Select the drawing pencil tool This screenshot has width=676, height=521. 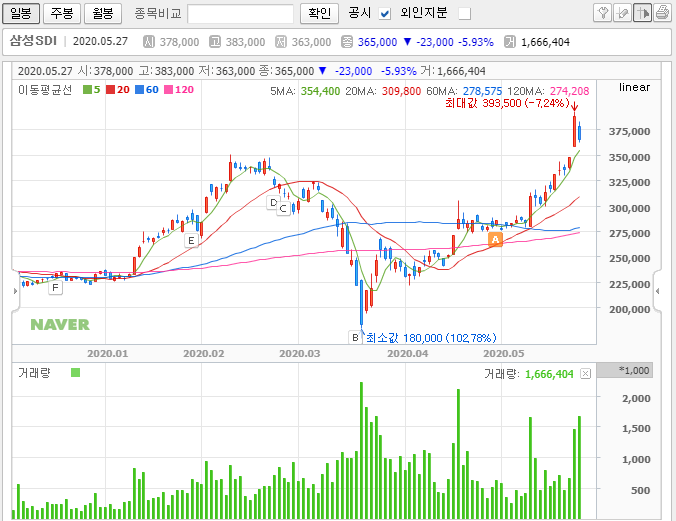[x=623, y=13]
